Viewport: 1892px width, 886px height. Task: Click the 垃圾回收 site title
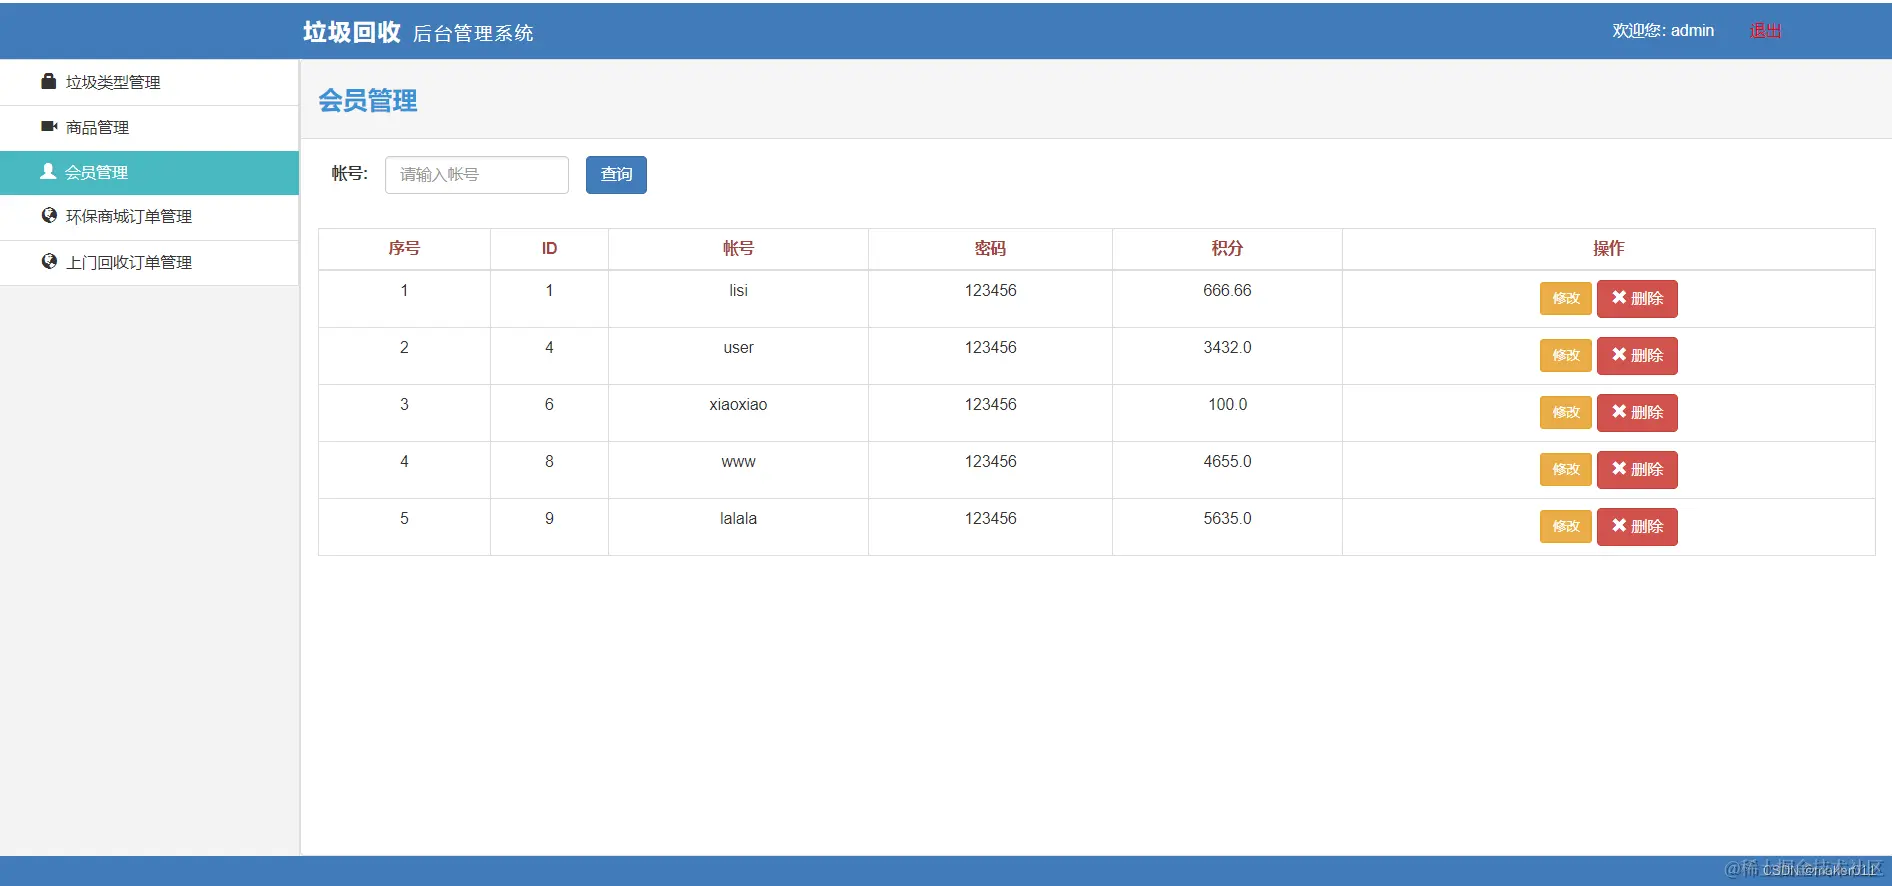(352, 32)
